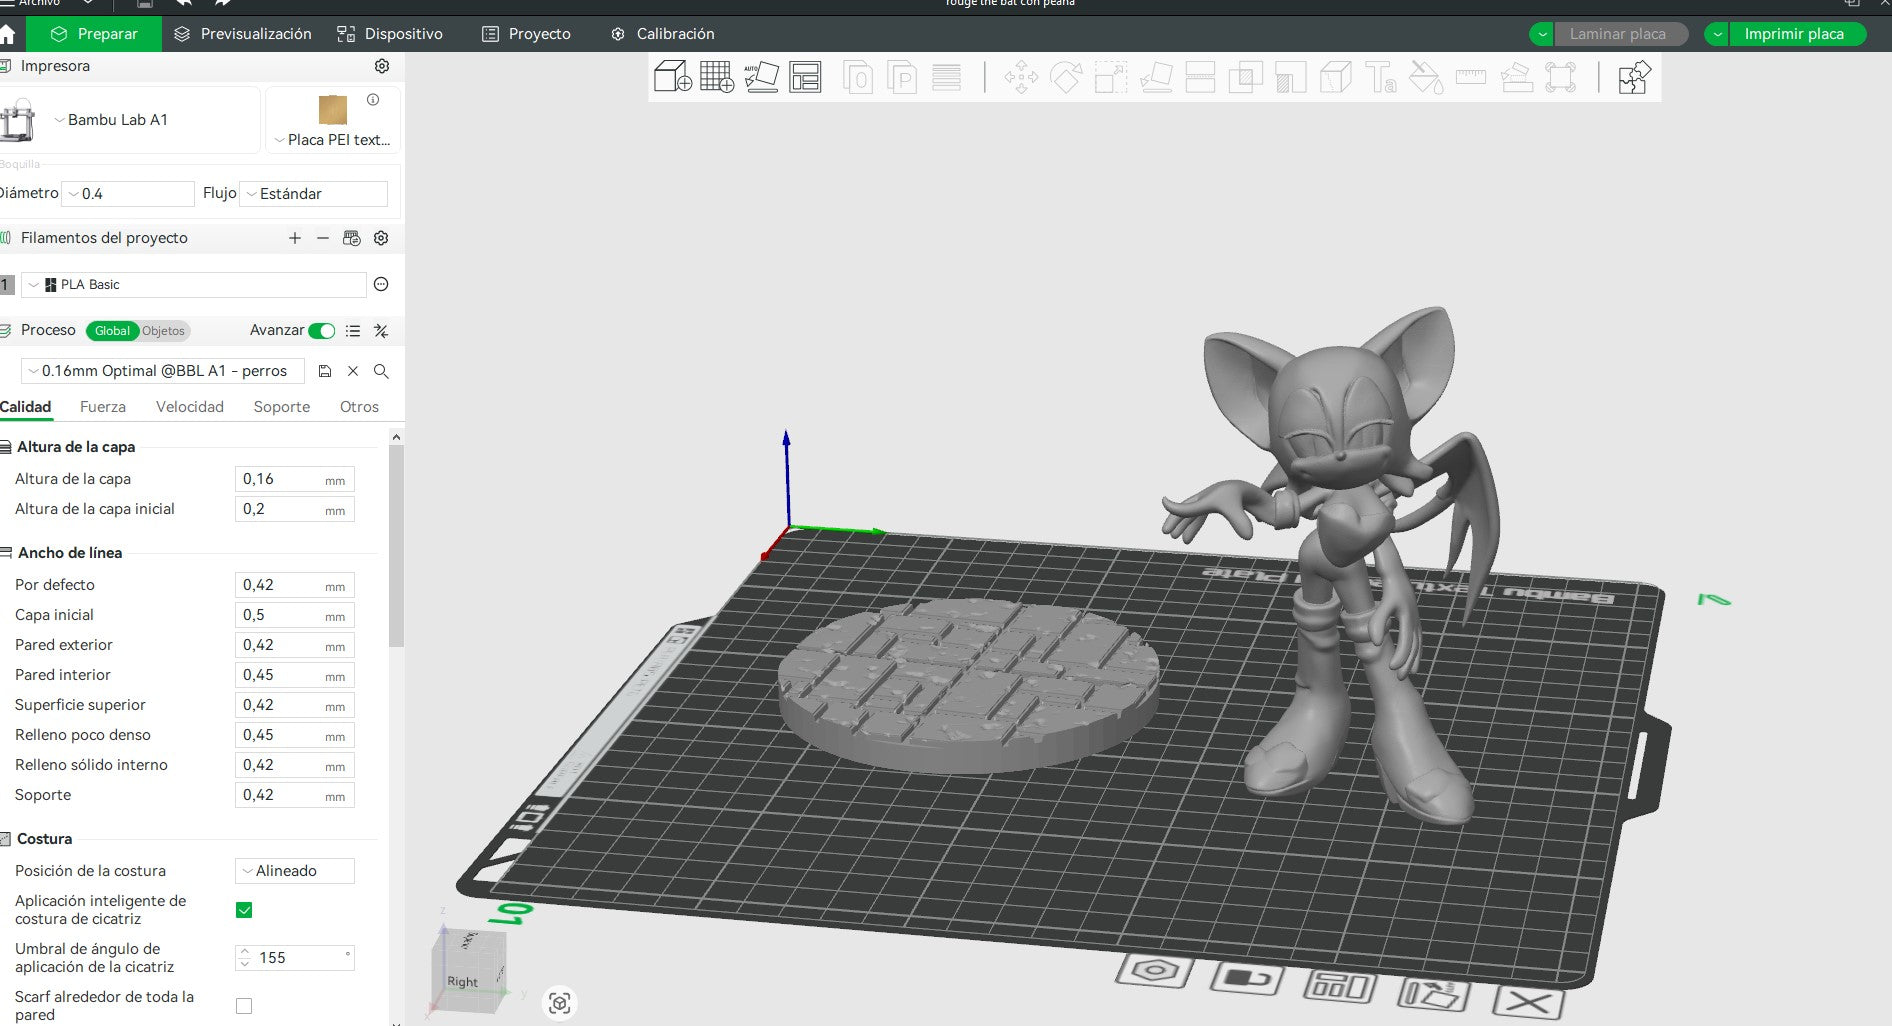The width and height of the screenshot is (1892, 1026).
Task: Click the Right face view cube
Action: [463, 981]
